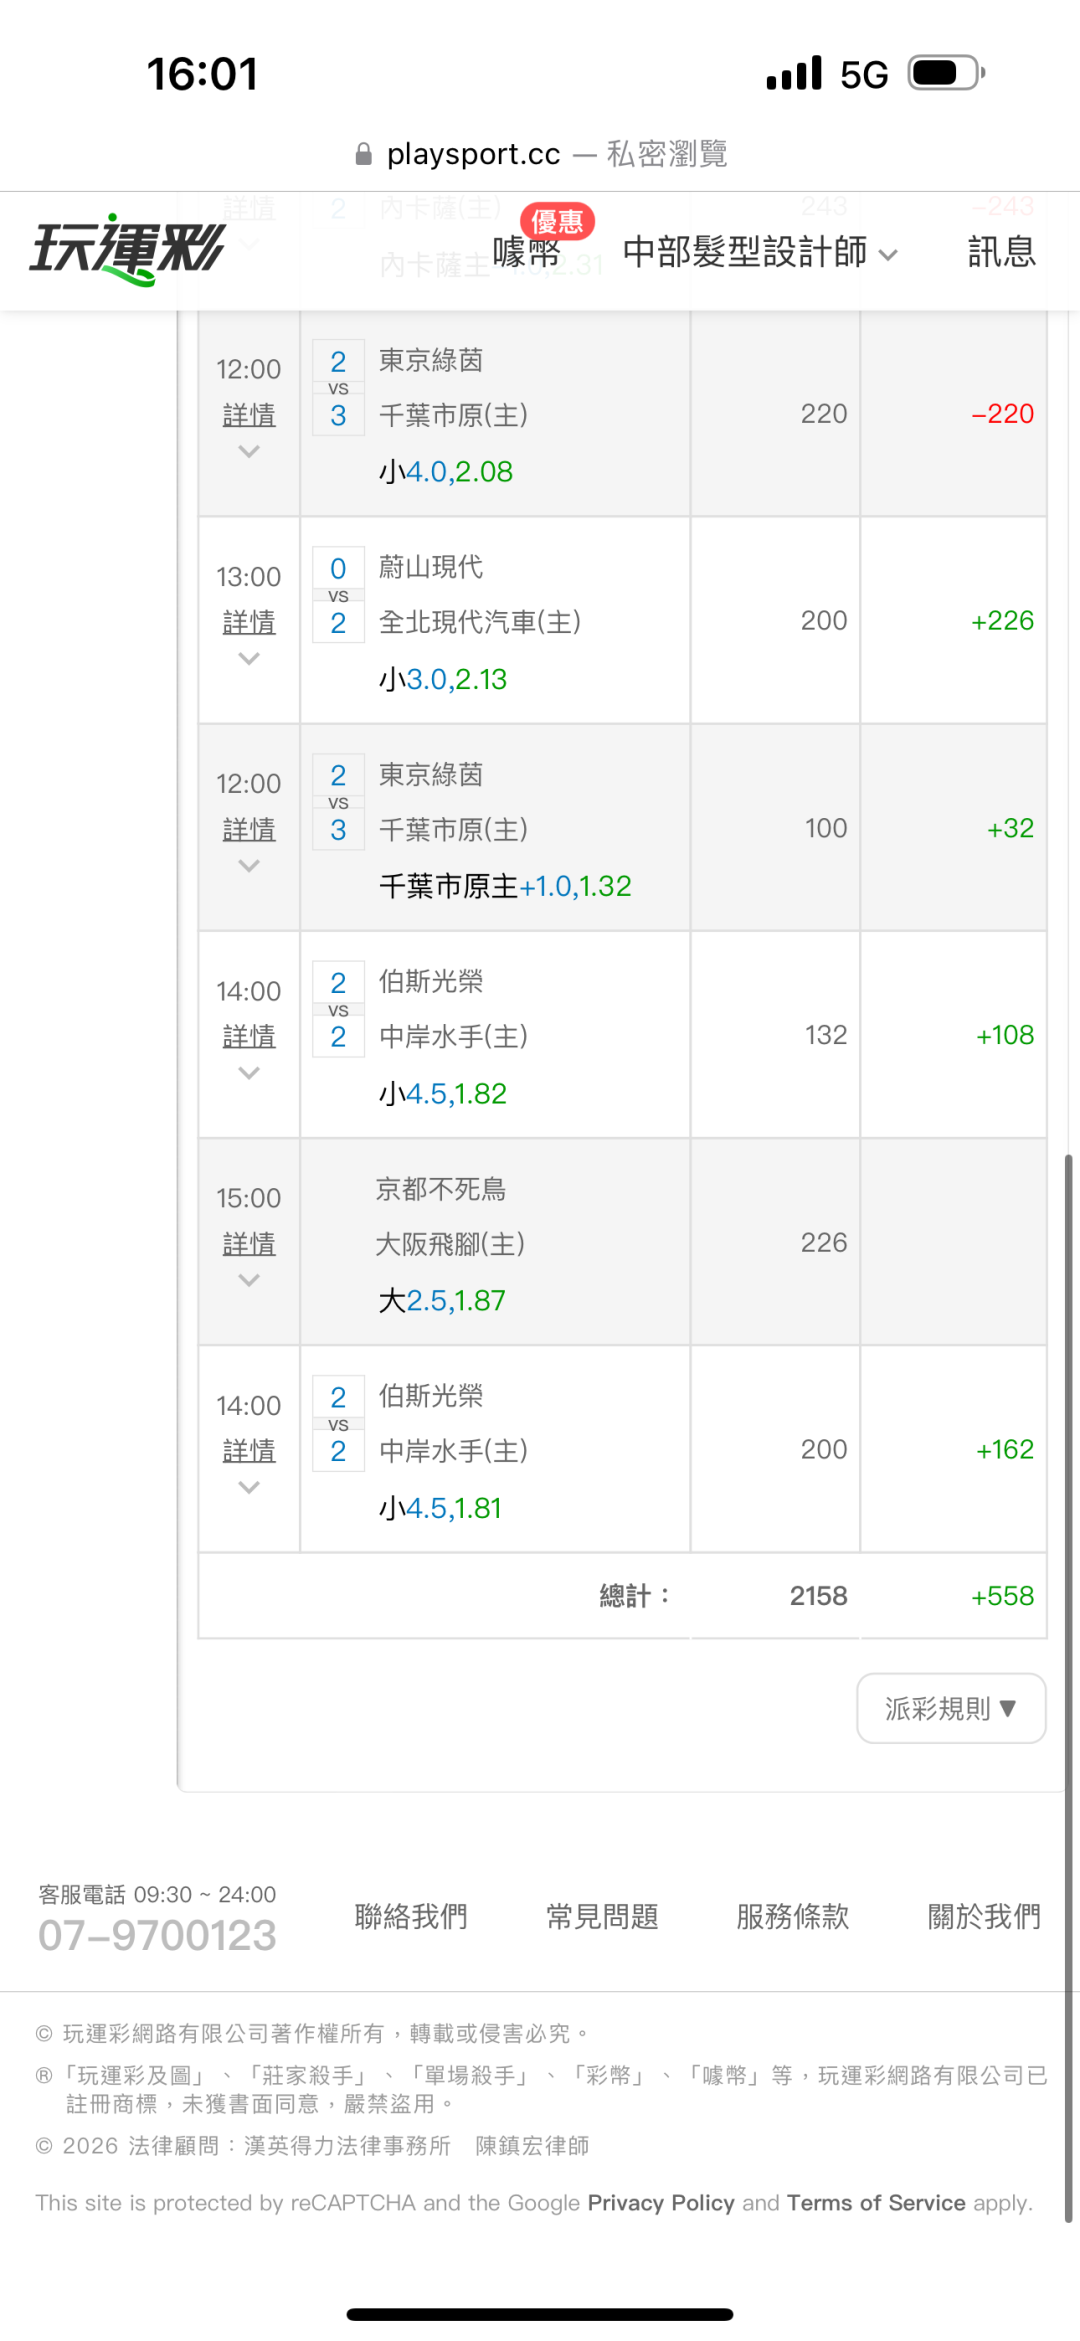Open 詳情 for 13:00 蔚山現代 match
Viewport: 1080px width, 2341px height.
[x=249, y=622]
